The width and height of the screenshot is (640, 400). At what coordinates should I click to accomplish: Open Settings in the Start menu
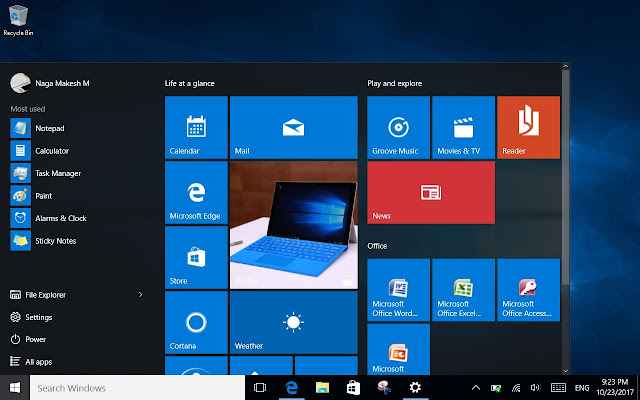(31, 317)
